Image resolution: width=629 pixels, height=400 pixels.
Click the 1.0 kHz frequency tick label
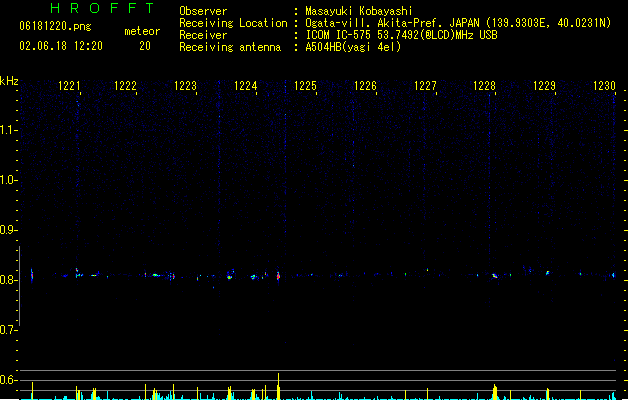pos(8,180)
